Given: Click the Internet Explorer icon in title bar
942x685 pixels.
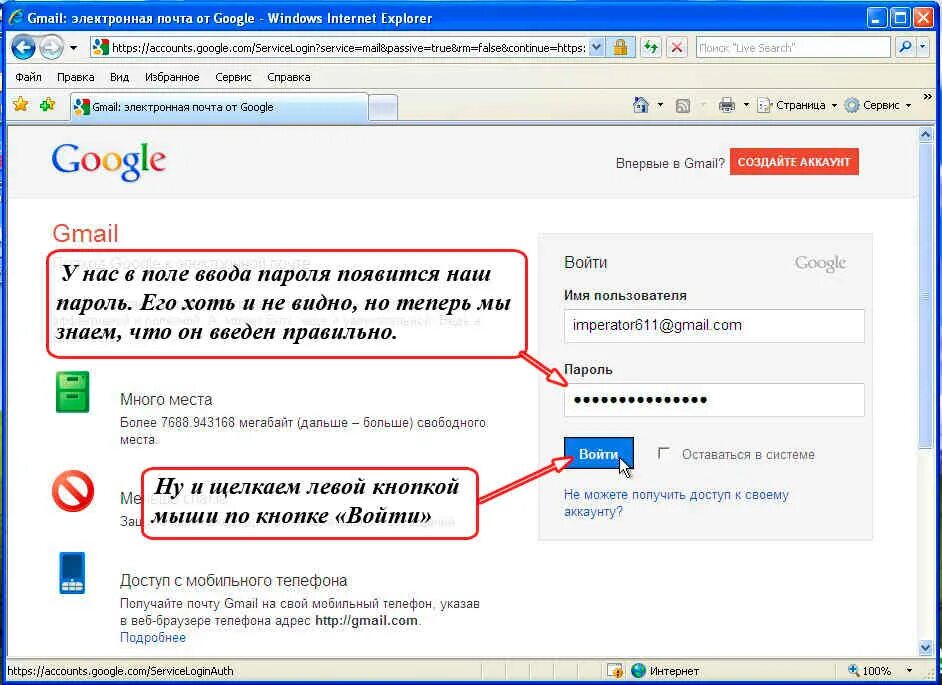Looking at the screenshot, I should click(15, 17).
